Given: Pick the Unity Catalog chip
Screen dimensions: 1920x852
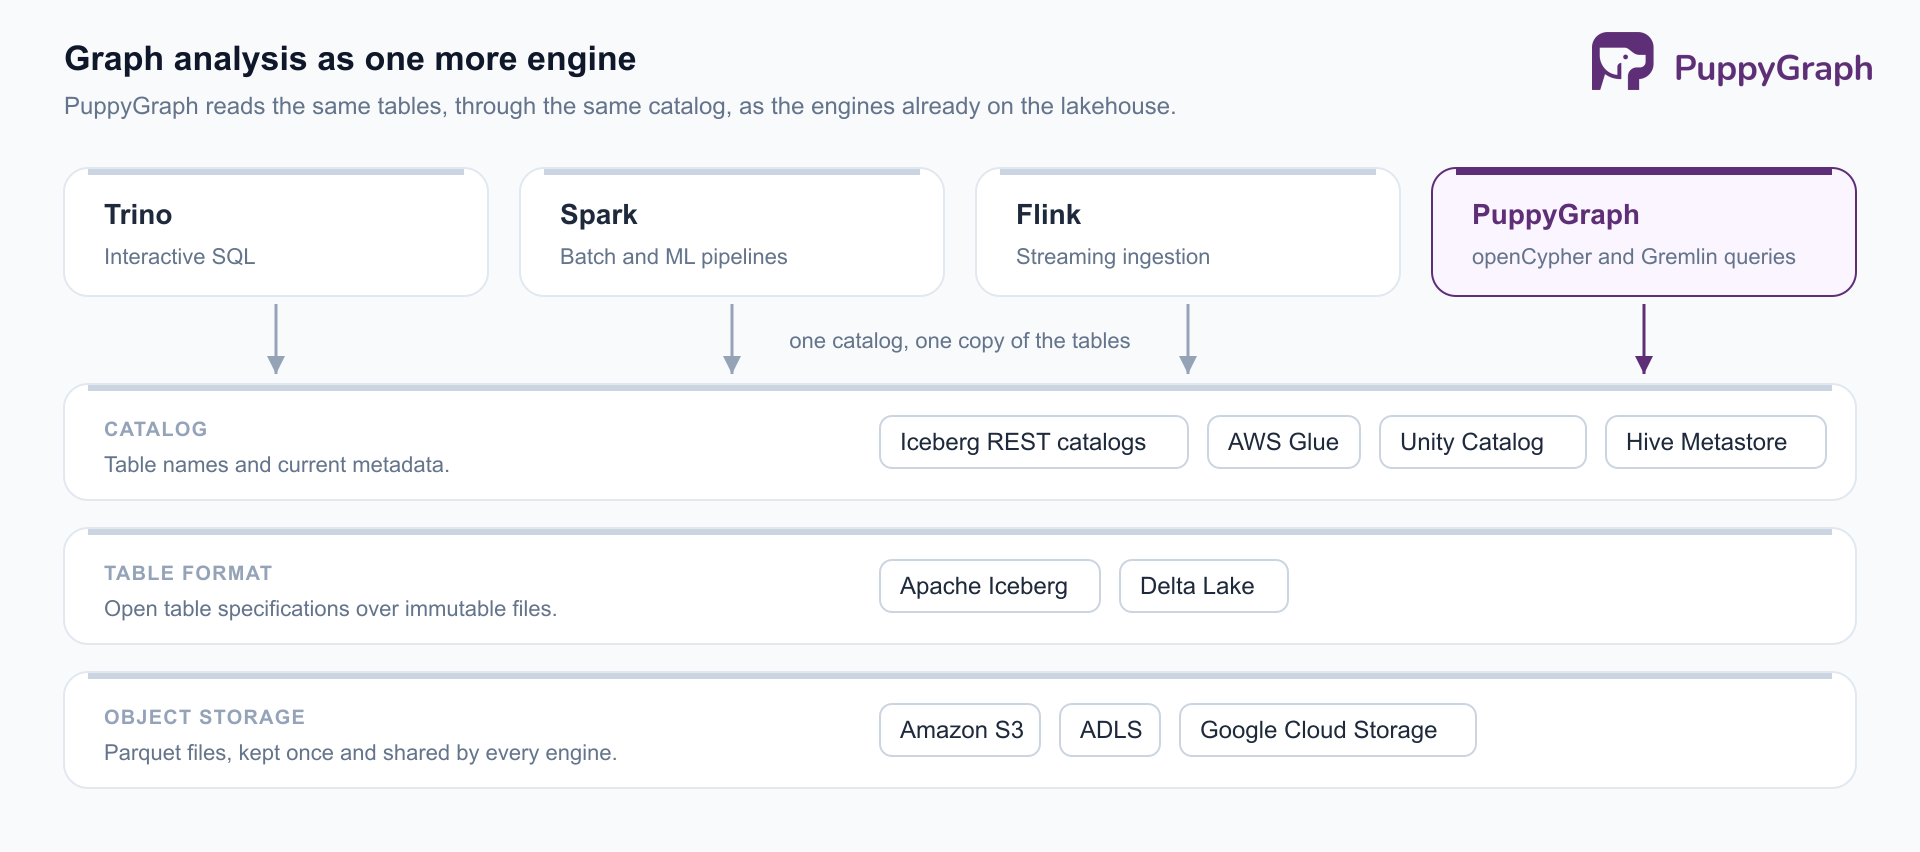Looking at the screenshot, I should click(1483, 442).
